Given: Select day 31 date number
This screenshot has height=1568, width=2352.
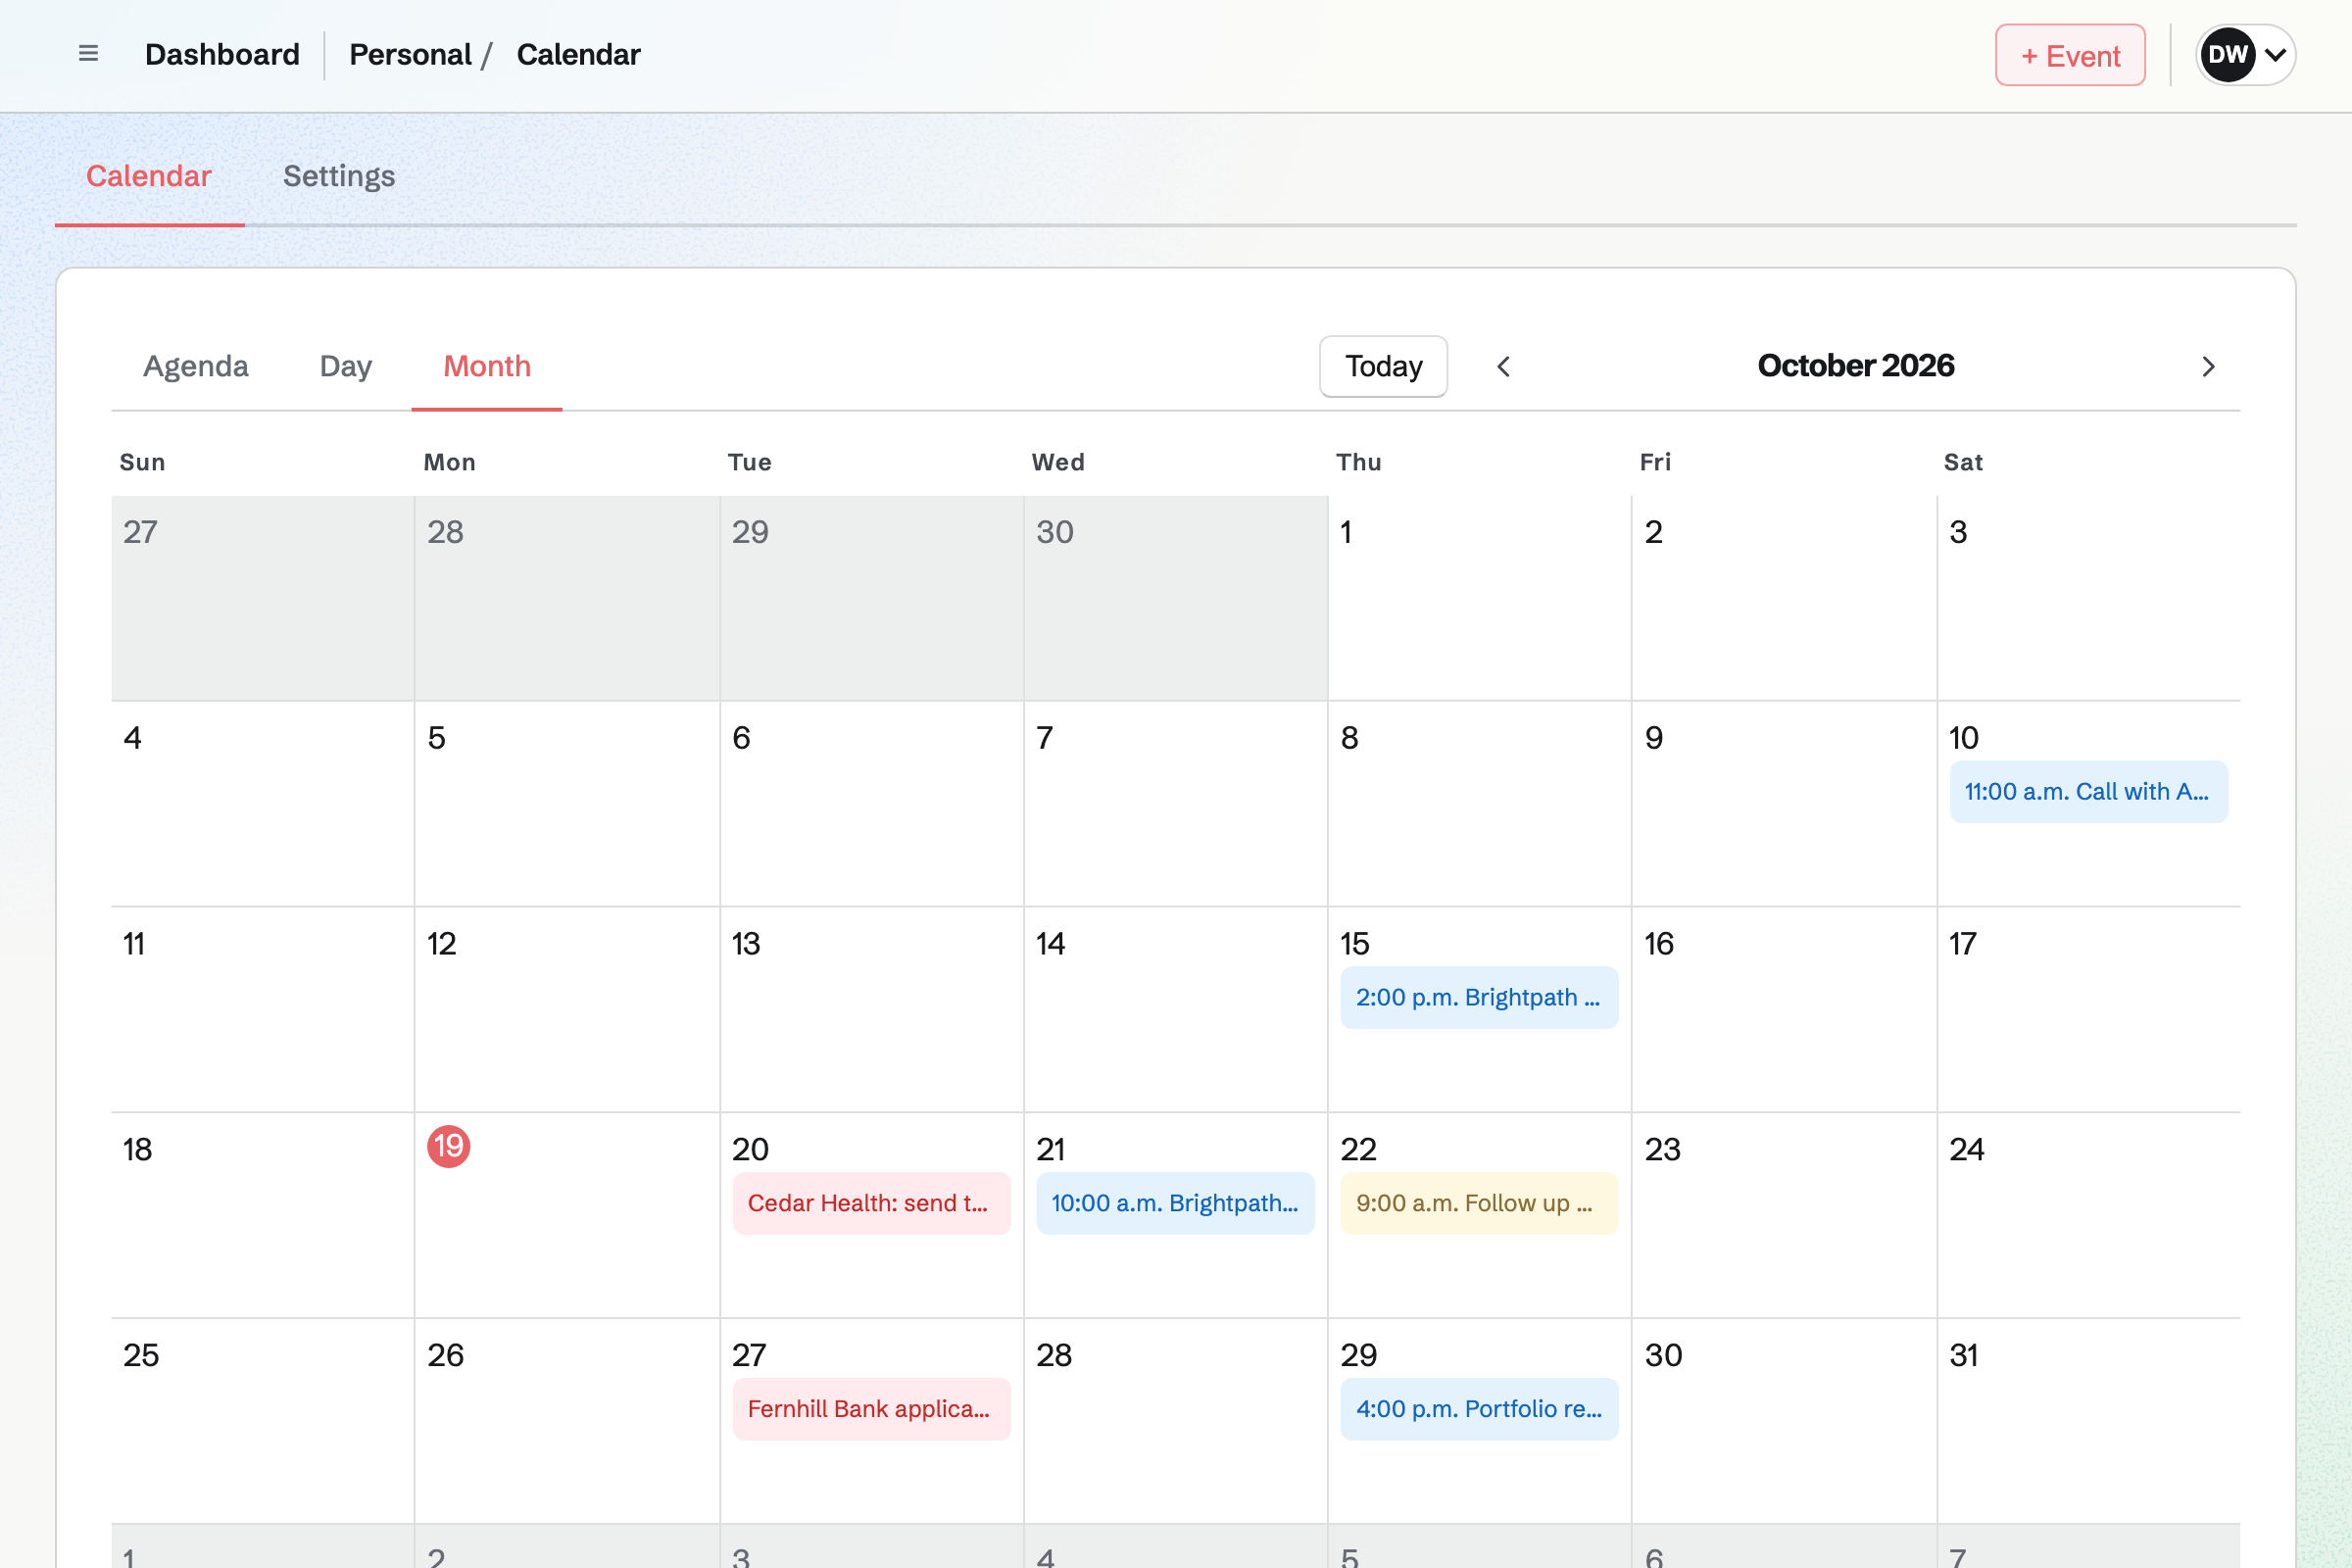Looking at the screenshot, I should 1963,1356.
